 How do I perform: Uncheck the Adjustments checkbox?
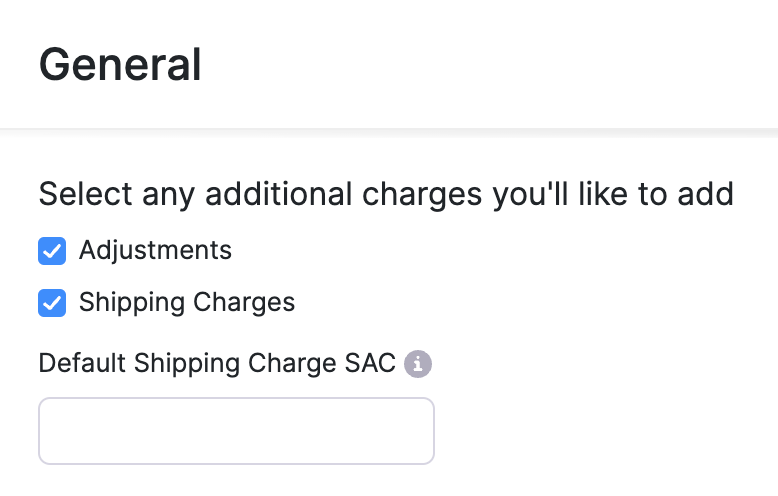(x=52, y=251)
